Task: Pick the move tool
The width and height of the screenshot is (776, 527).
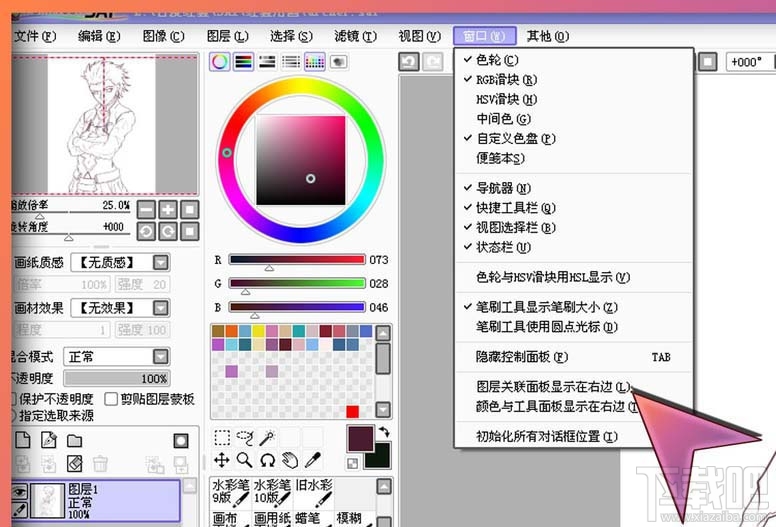Action: (222, 460)
